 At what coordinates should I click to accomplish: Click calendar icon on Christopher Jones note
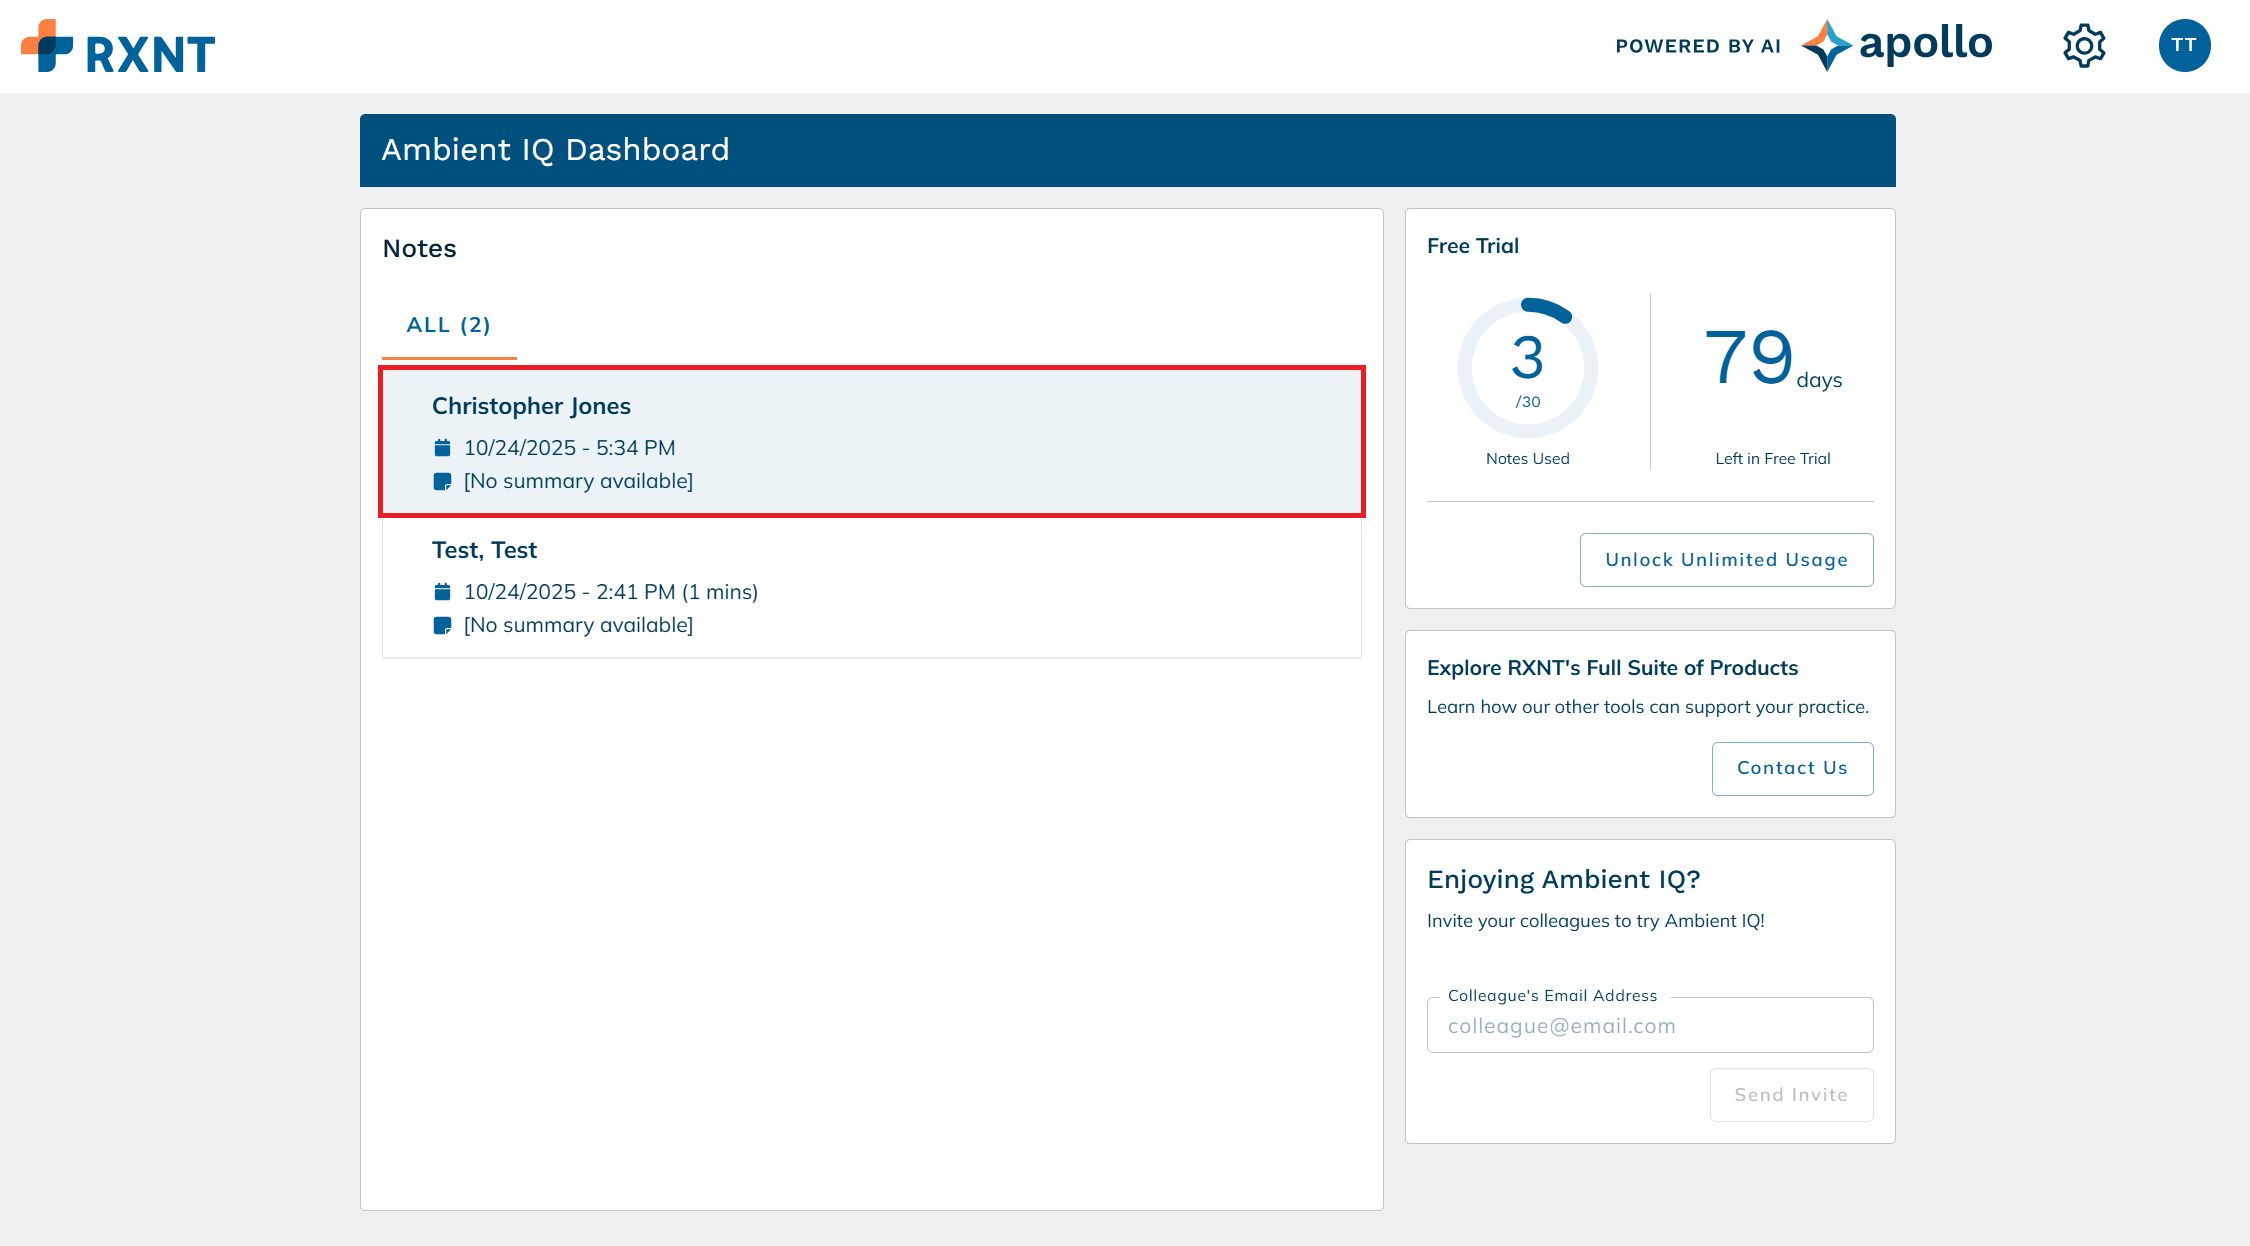point(442,448)
